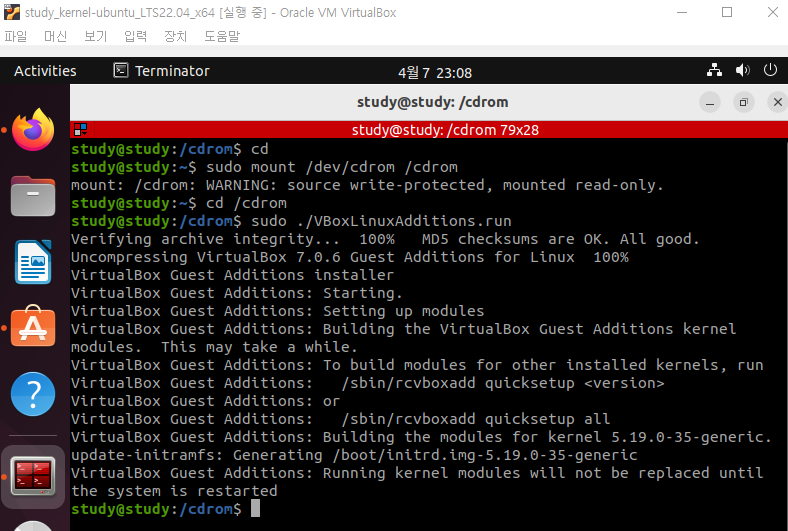
Task: Open Firefox from the Ubuntu dock
Action: point(33,130)
